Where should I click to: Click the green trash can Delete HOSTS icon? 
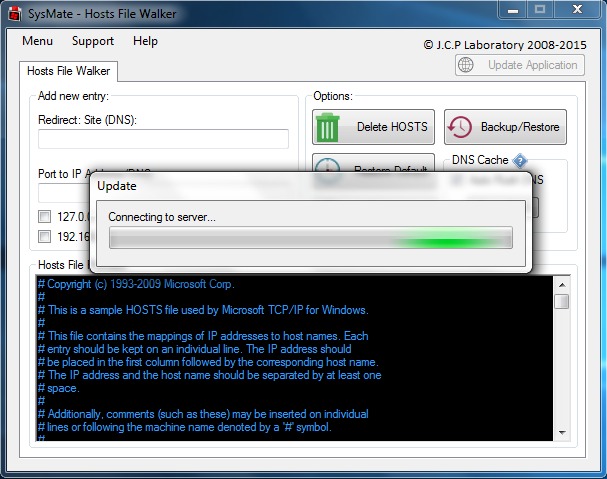click(328, 127)
